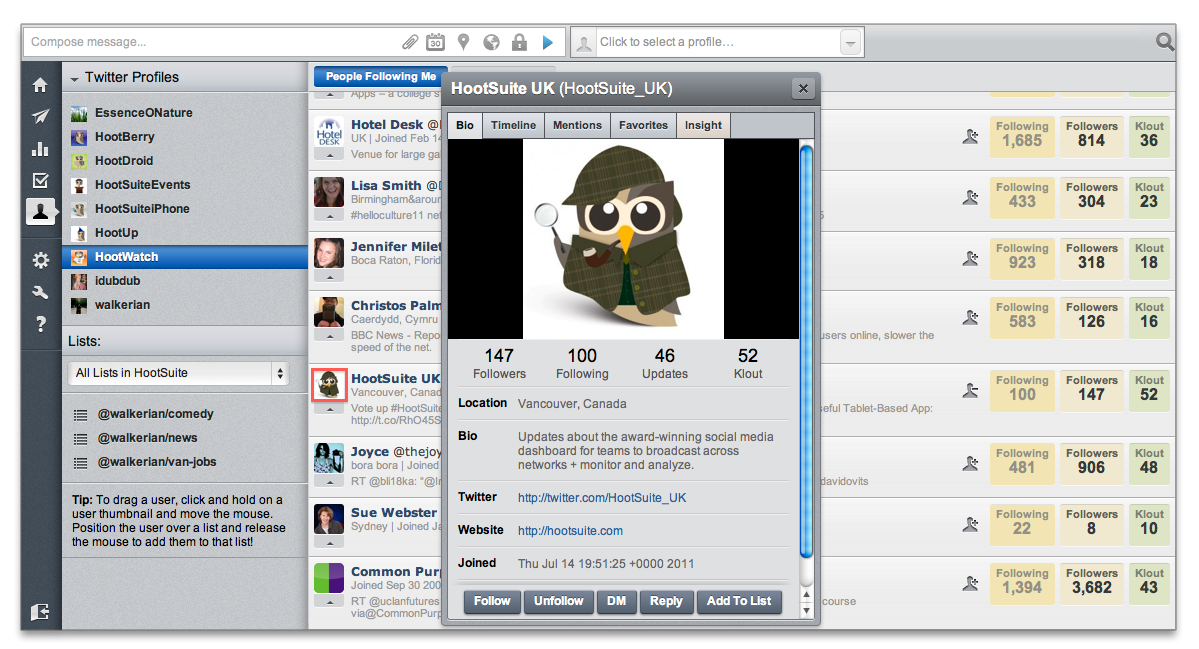Image resolution: width=1199 pixels, height=649 pixels.
Task: Expand arrow under Lisa Smith avatar
Action: pyautogui.click(x=330, y=216)
